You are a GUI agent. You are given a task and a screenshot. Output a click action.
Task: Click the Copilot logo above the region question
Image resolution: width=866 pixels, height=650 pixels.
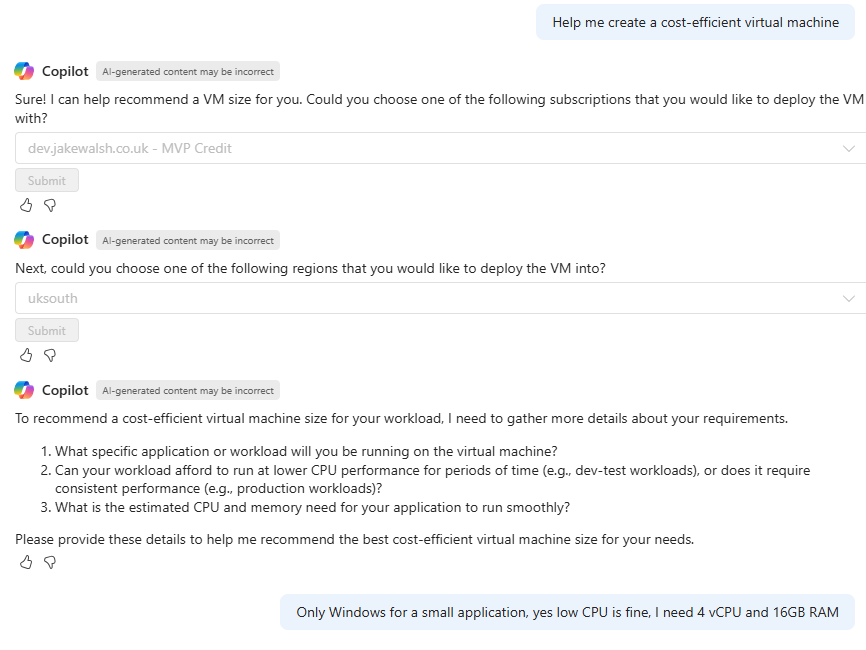(x=24, y=240)
